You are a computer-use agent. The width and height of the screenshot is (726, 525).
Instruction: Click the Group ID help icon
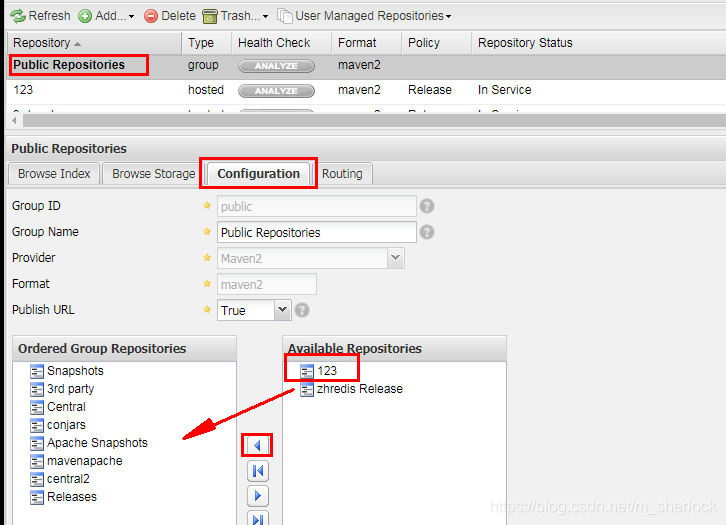pyautogui.click(x=426, y=206)
